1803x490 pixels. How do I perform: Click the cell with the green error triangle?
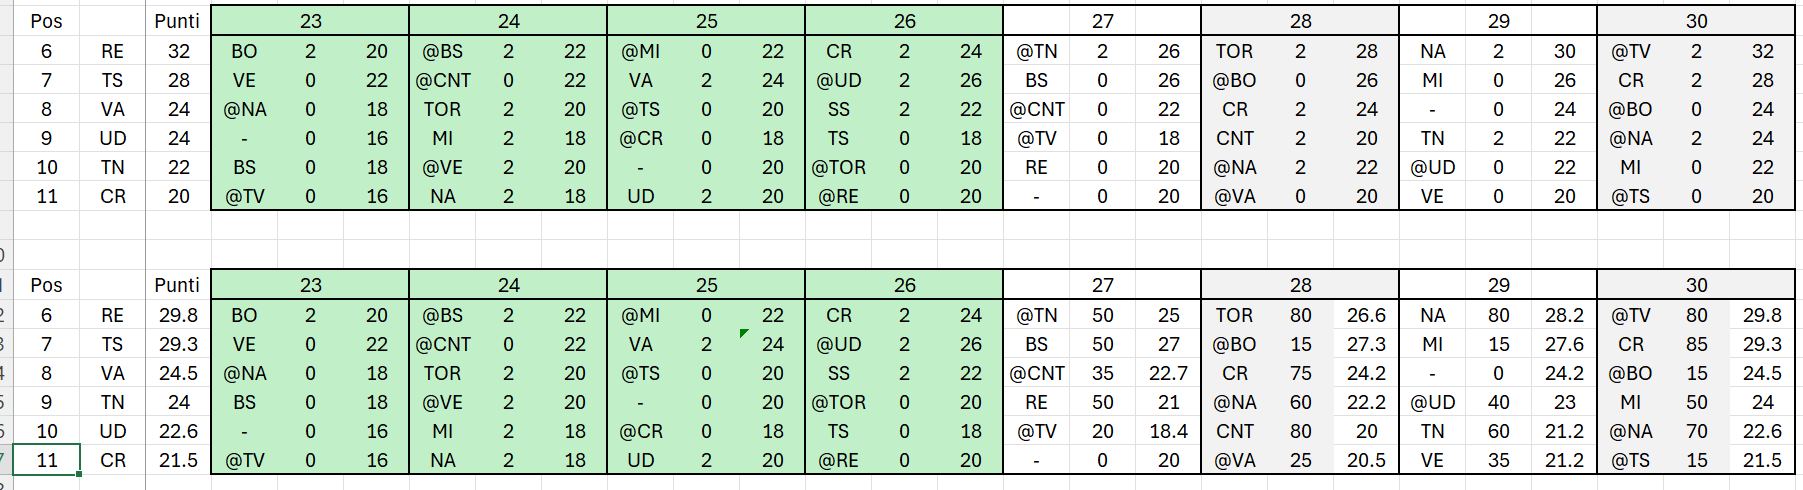772,344
